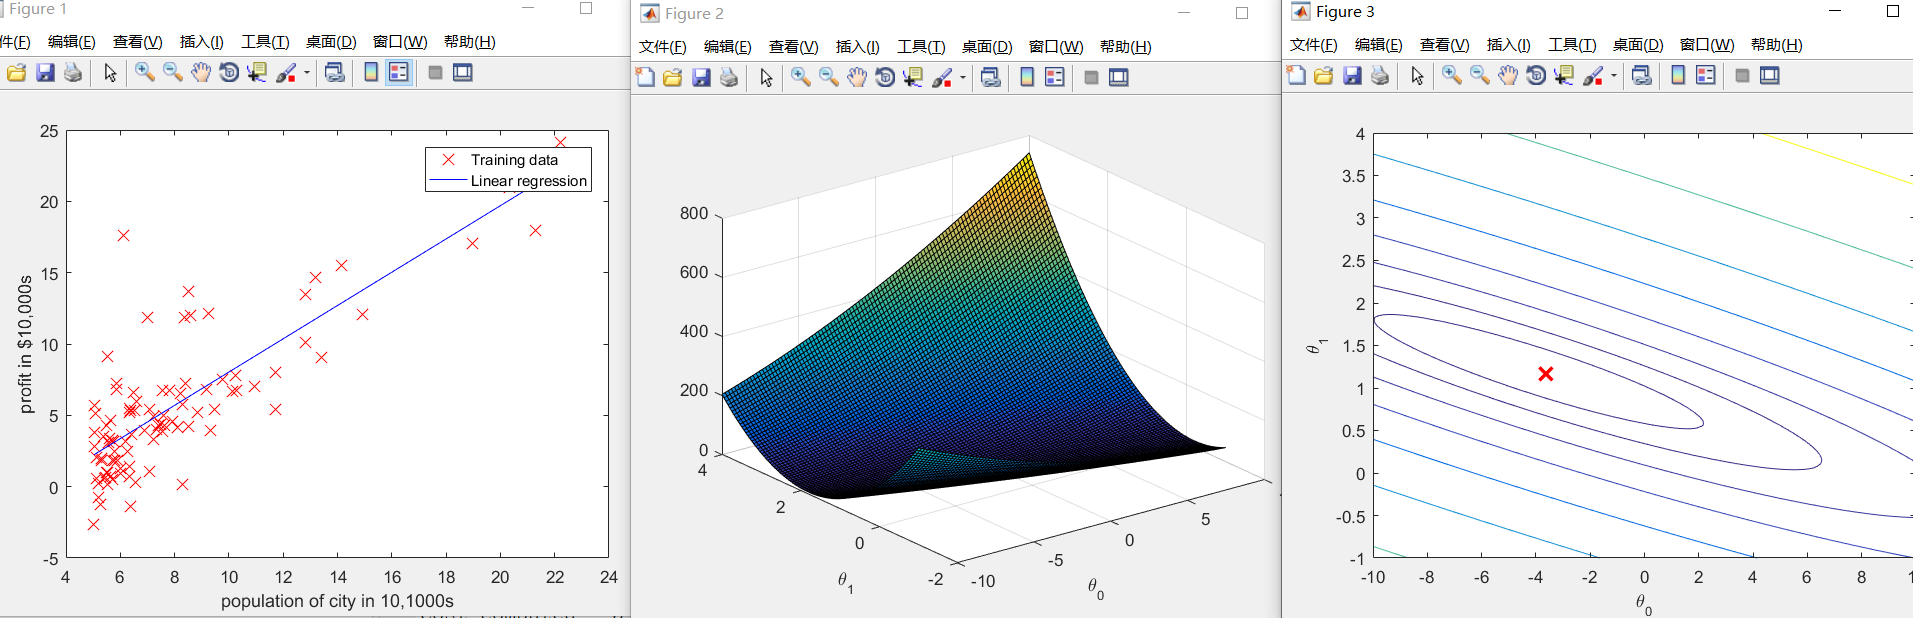Enable Data Cursor tool in Figure 1
This screenshot has width=1913, height=618.
point(257,73)
